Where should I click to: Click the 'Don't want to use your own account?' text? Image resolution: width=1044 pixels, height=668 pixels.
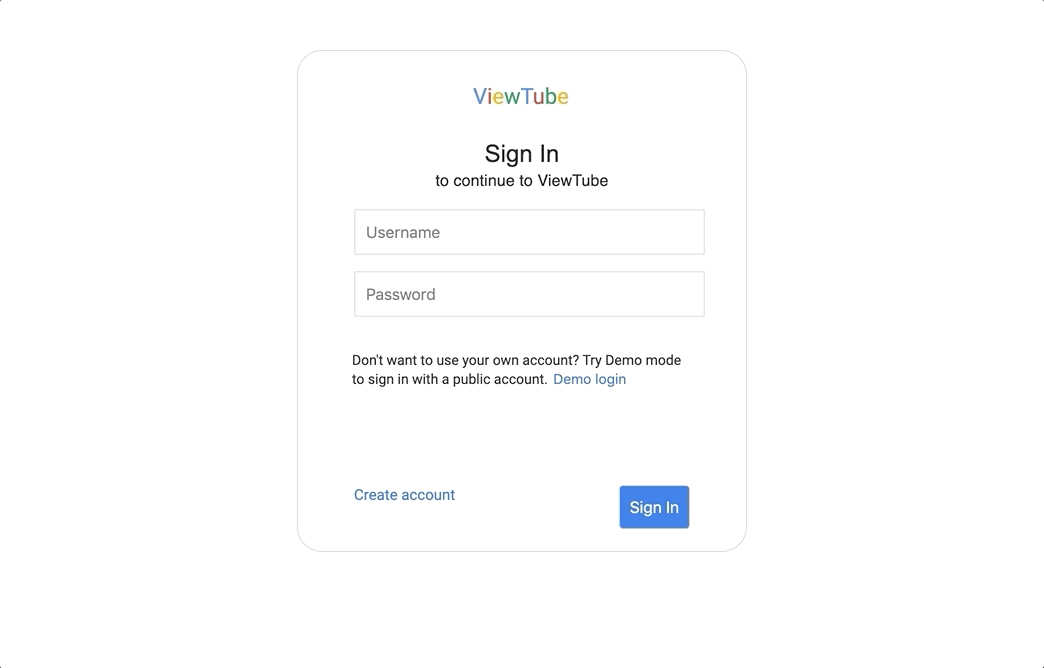tap(465, 360)
